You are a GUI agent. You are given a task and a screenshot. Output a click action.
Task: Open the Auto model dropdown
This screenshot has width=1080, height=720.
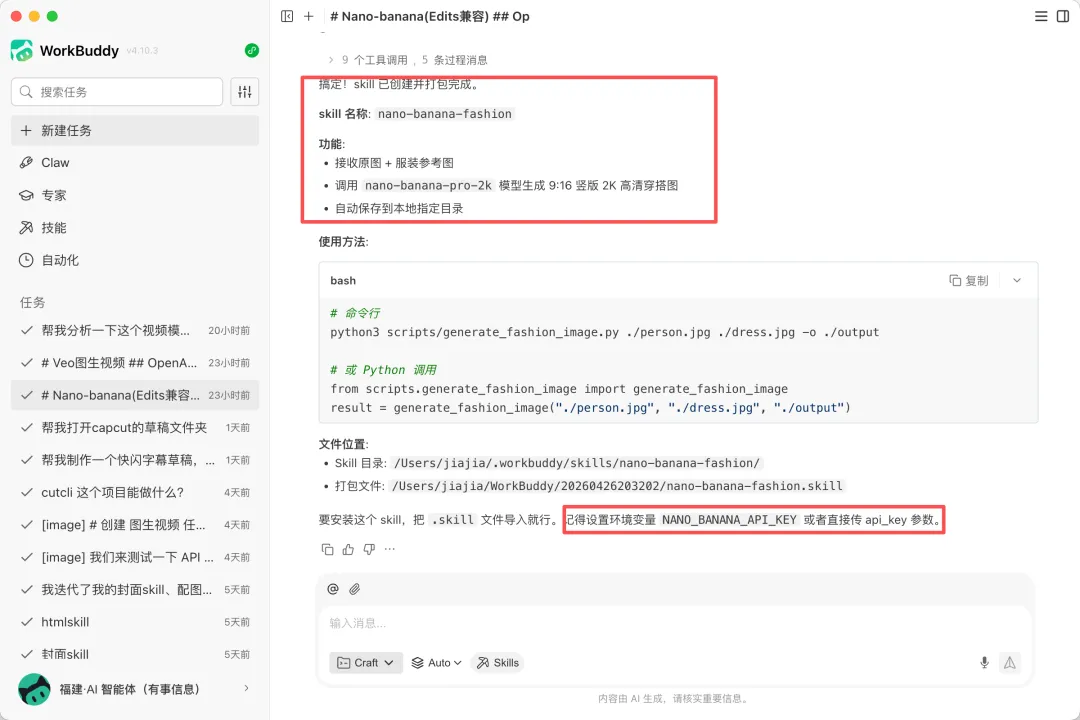[x=436, y=662]
